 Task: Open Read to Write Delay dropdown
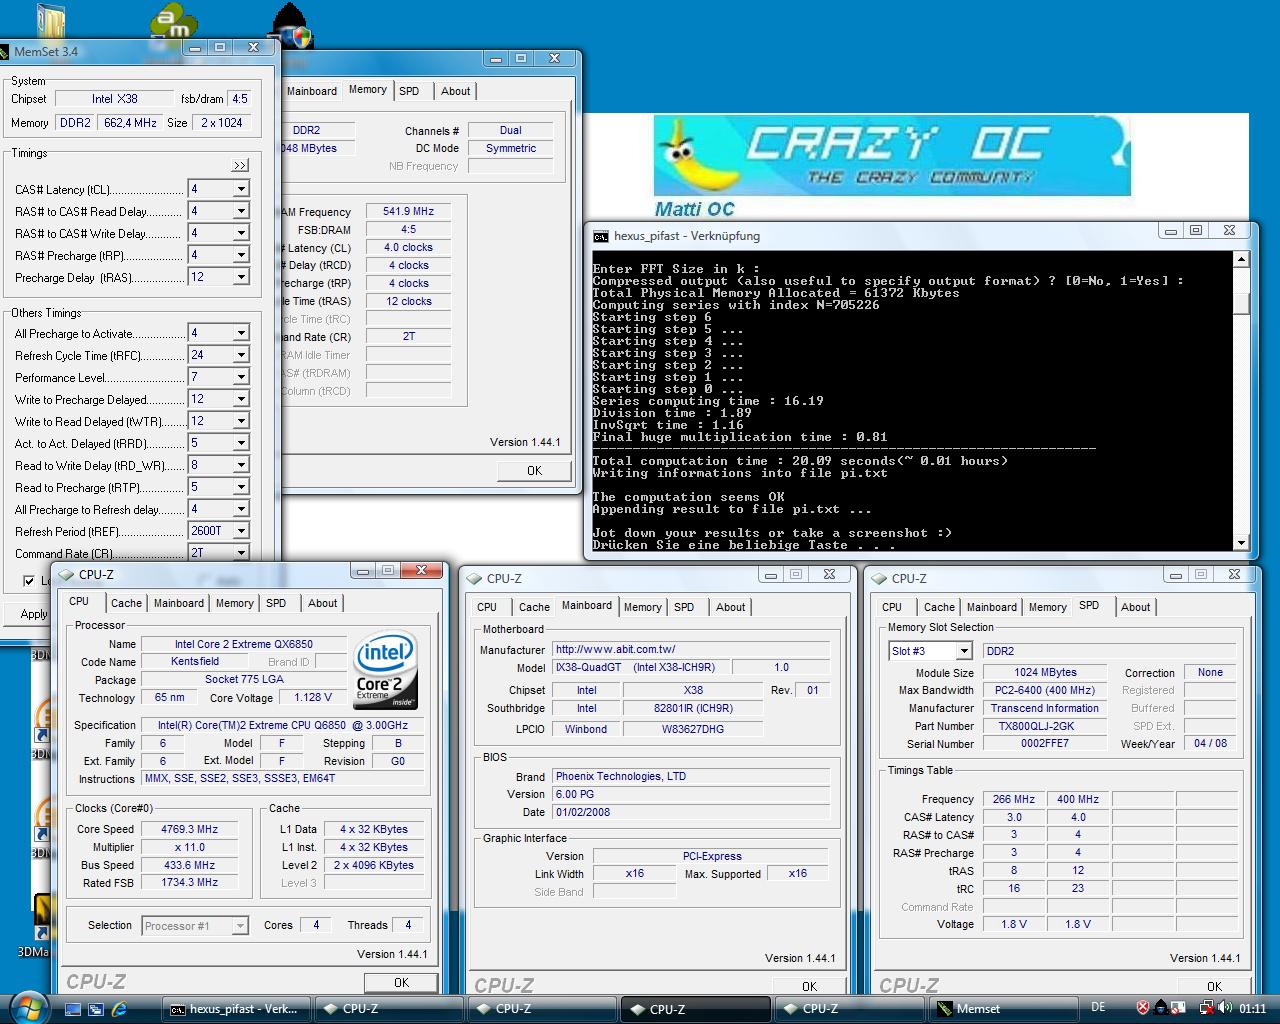click(x=241, y=465)
